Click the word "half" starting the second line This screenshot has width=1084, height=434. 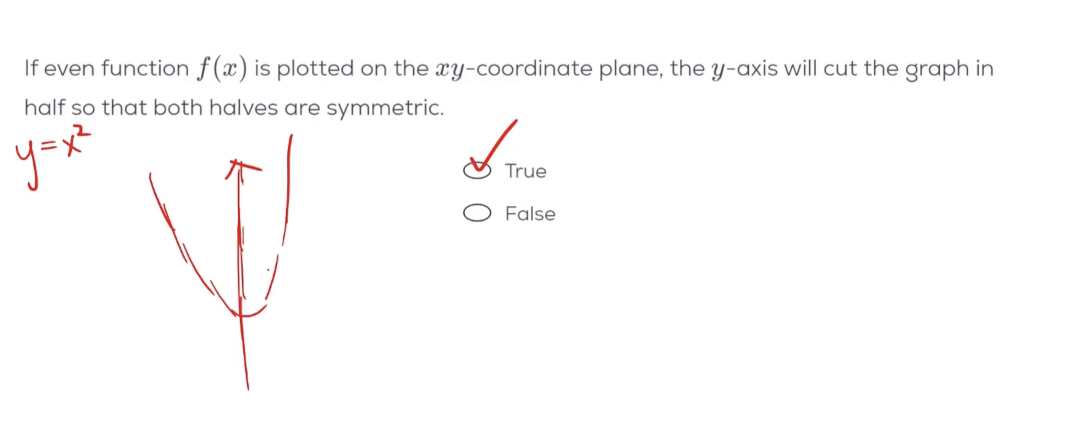[x=41, y=108]
